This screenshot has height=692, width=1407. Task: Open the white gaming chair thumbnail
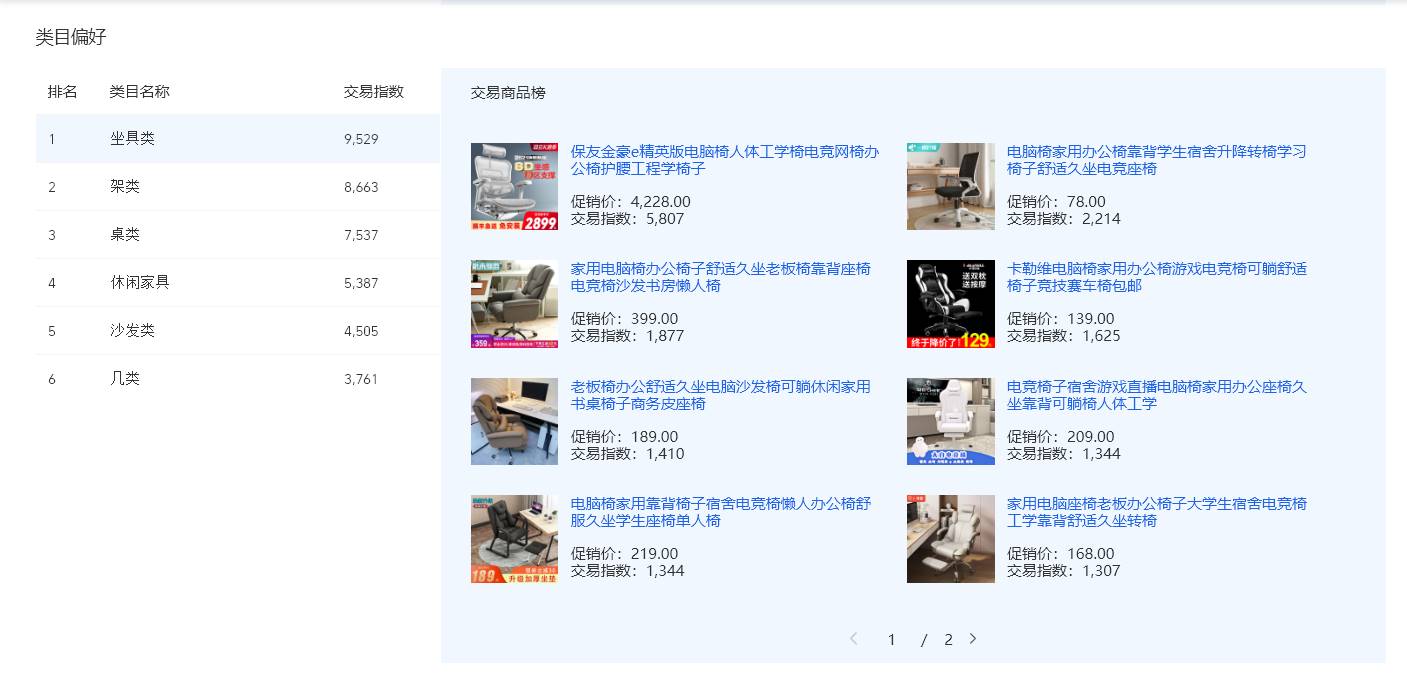click(x=950, y=421)
